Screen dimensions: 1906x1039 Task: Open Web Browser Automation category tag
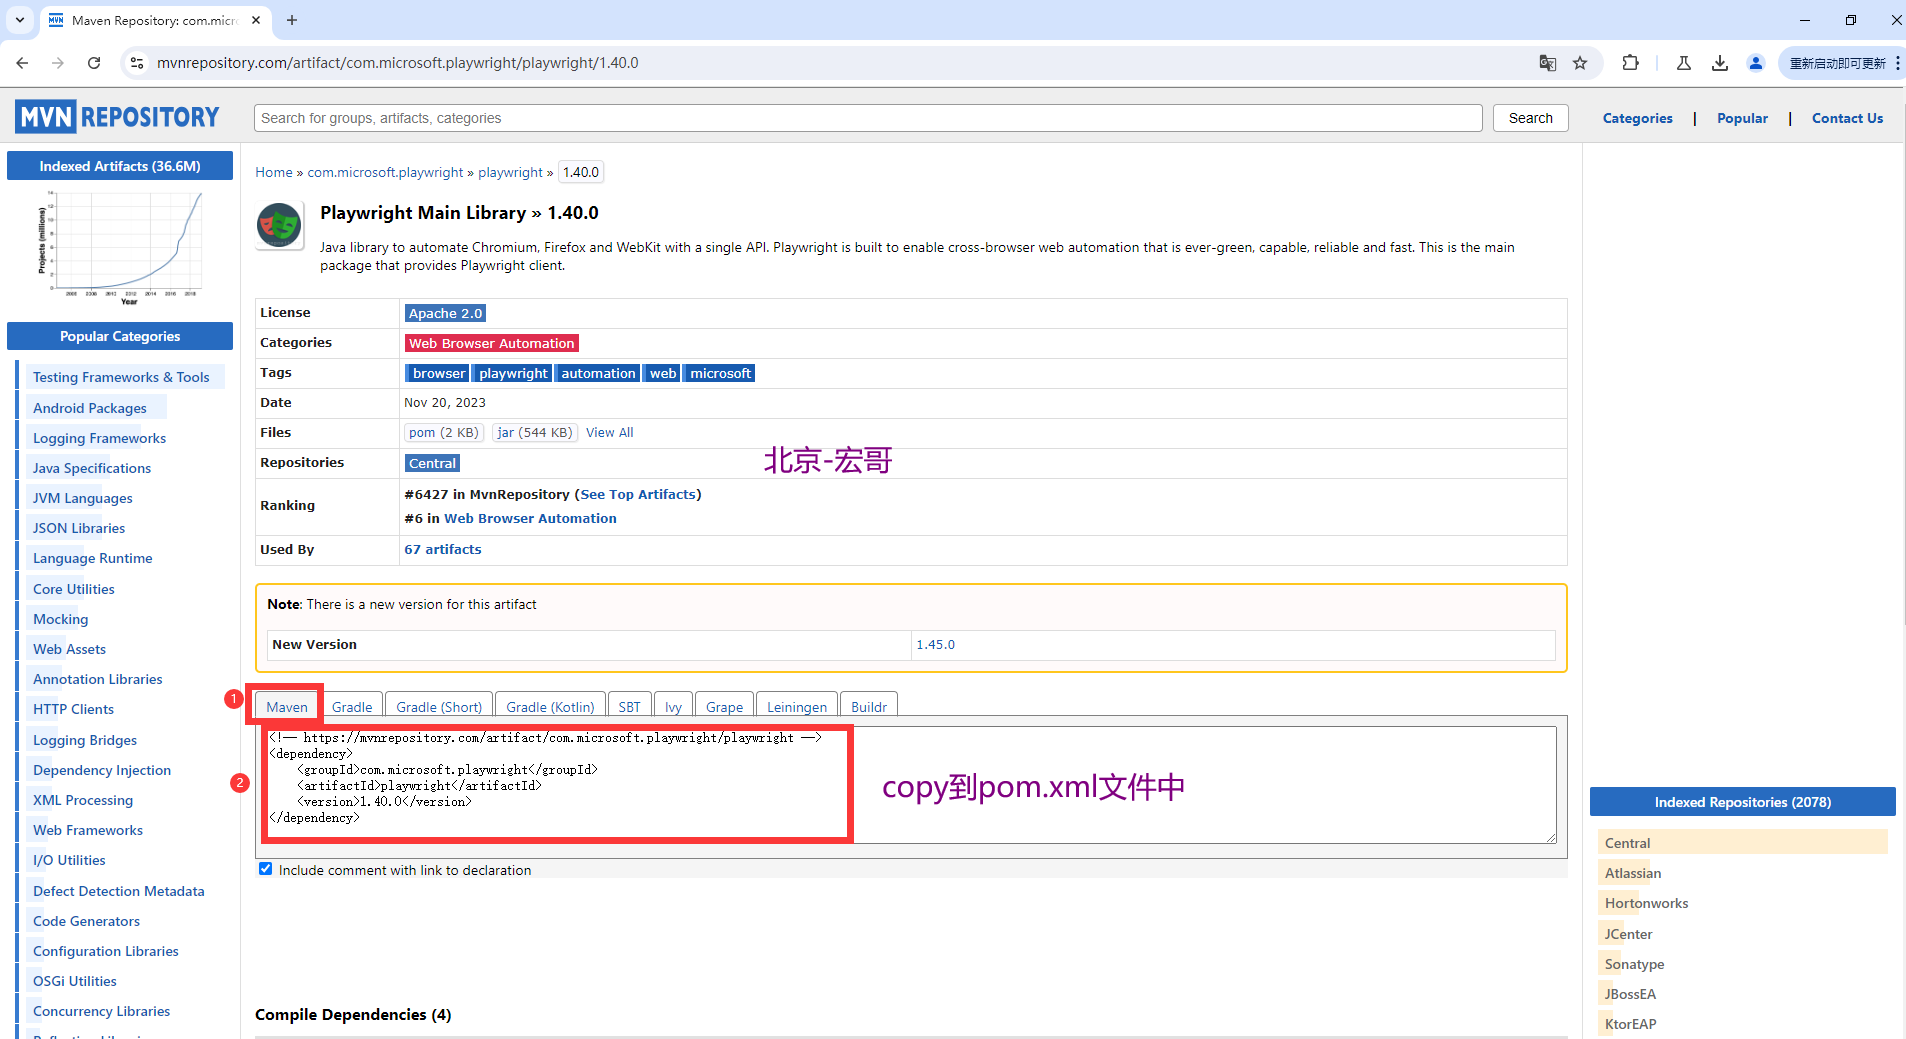point(492,343)
